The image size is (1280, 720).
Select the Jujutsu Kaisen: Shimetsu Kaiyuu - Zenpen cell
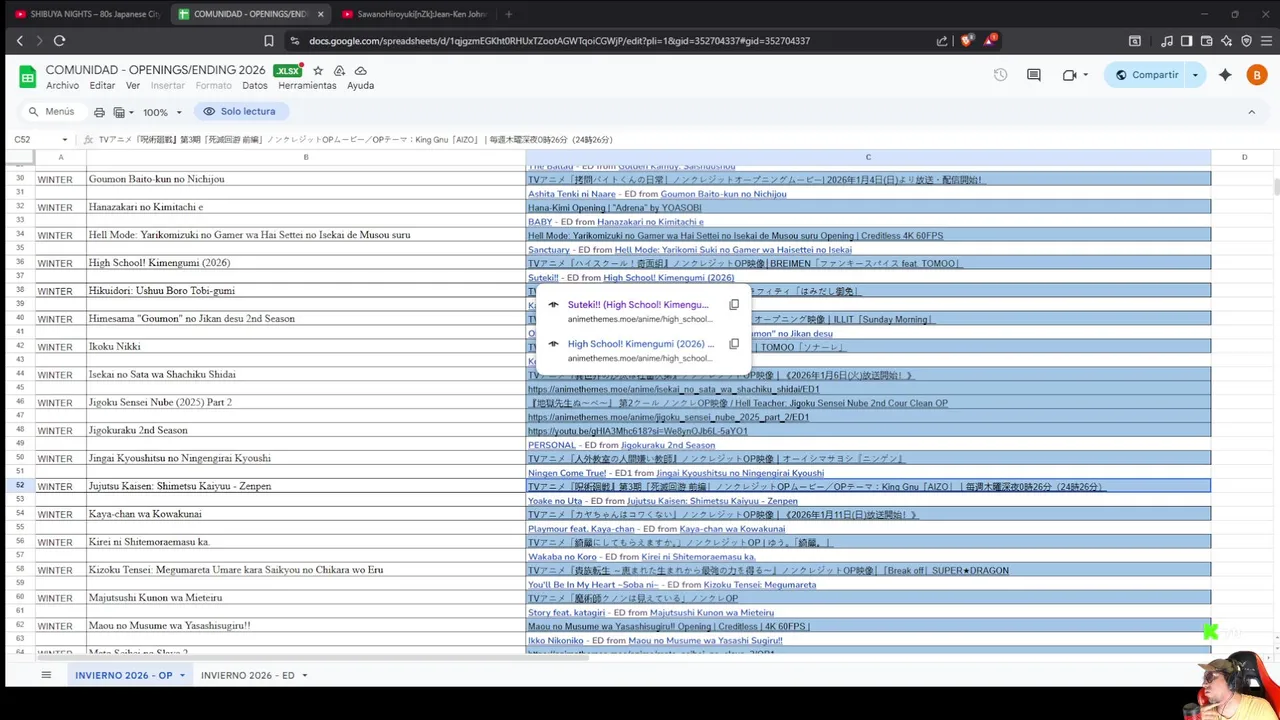tap(306, 486)
